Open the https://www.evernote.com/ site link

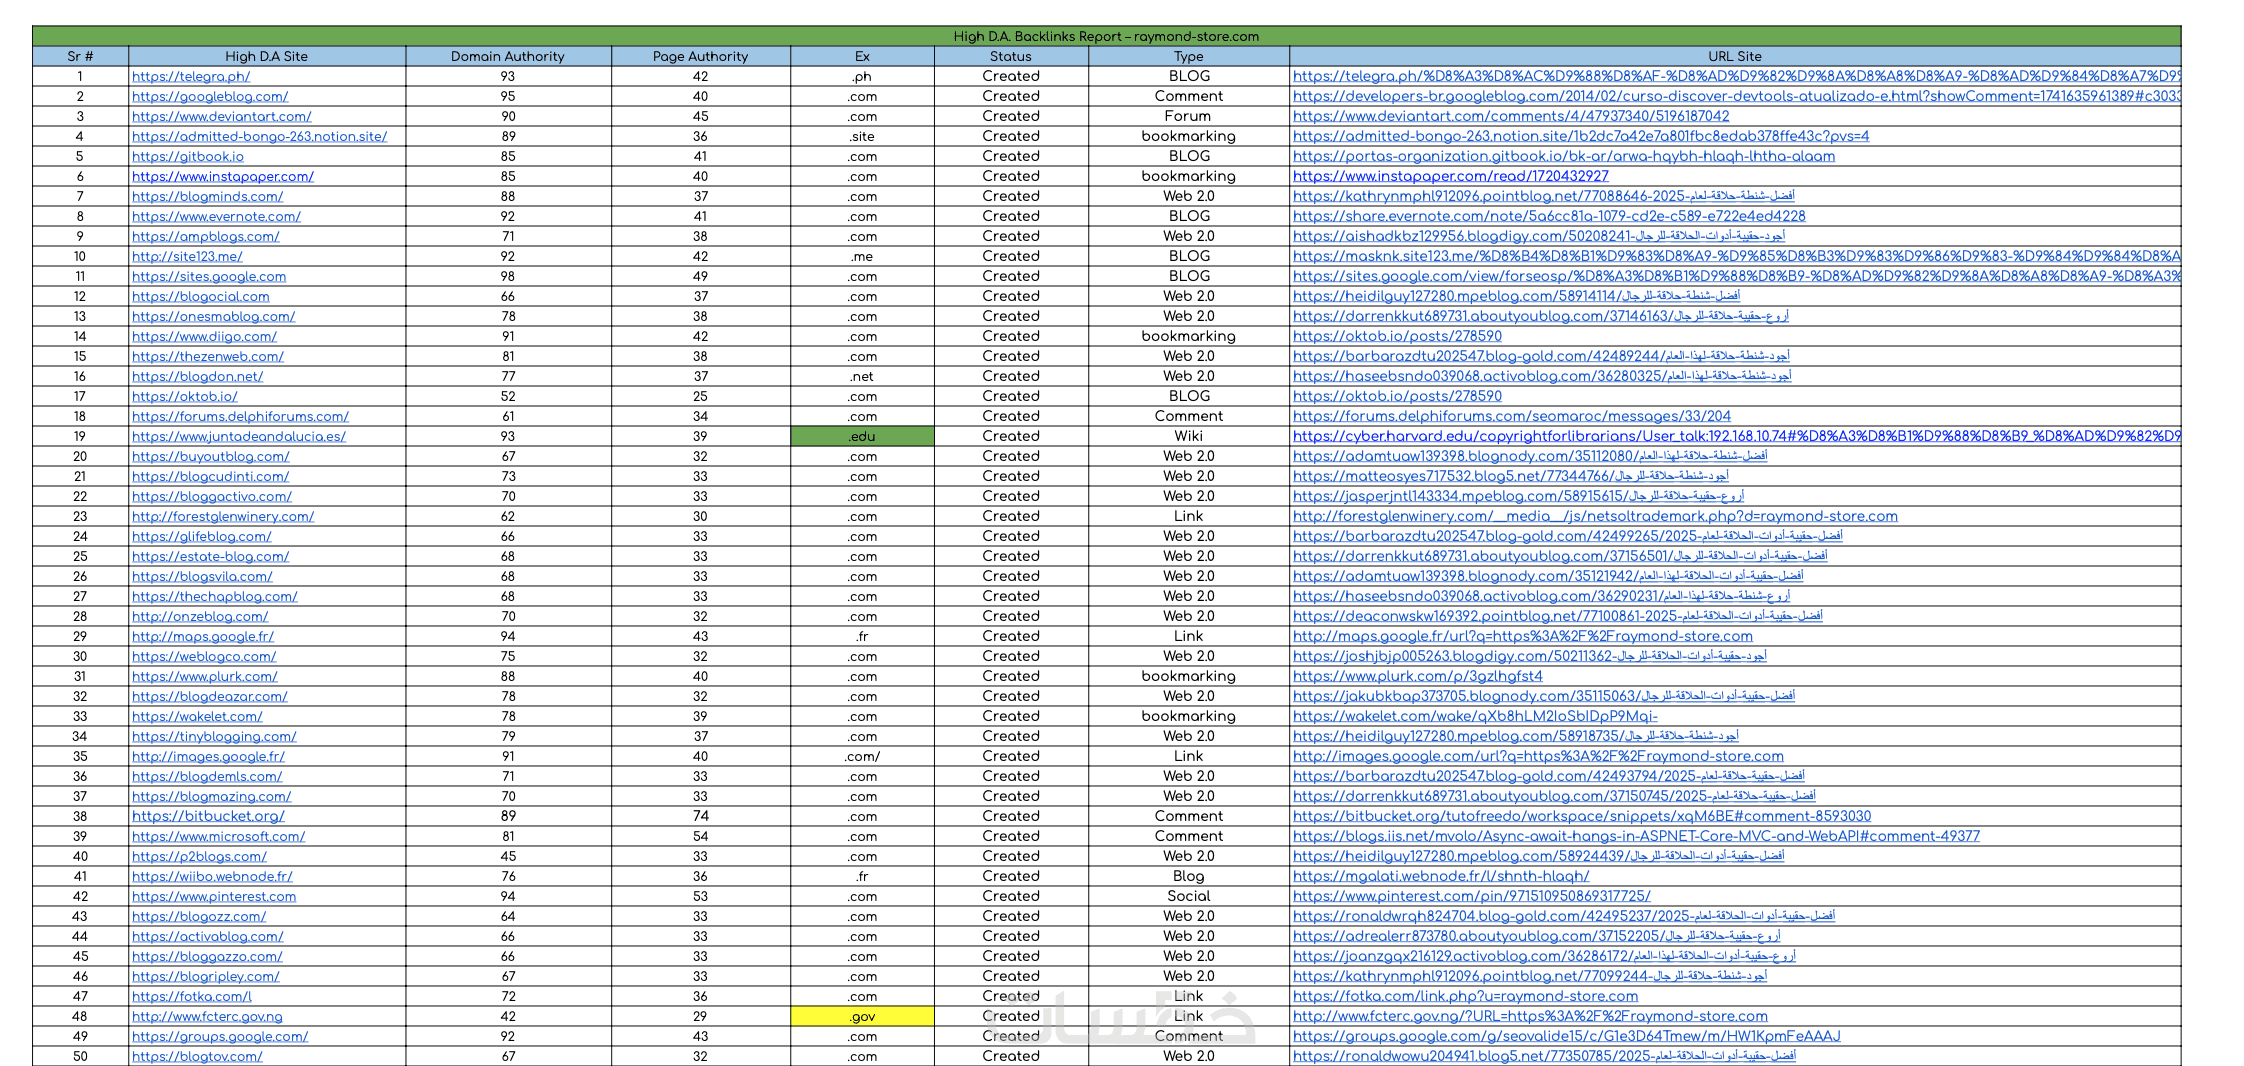point(216,216)
